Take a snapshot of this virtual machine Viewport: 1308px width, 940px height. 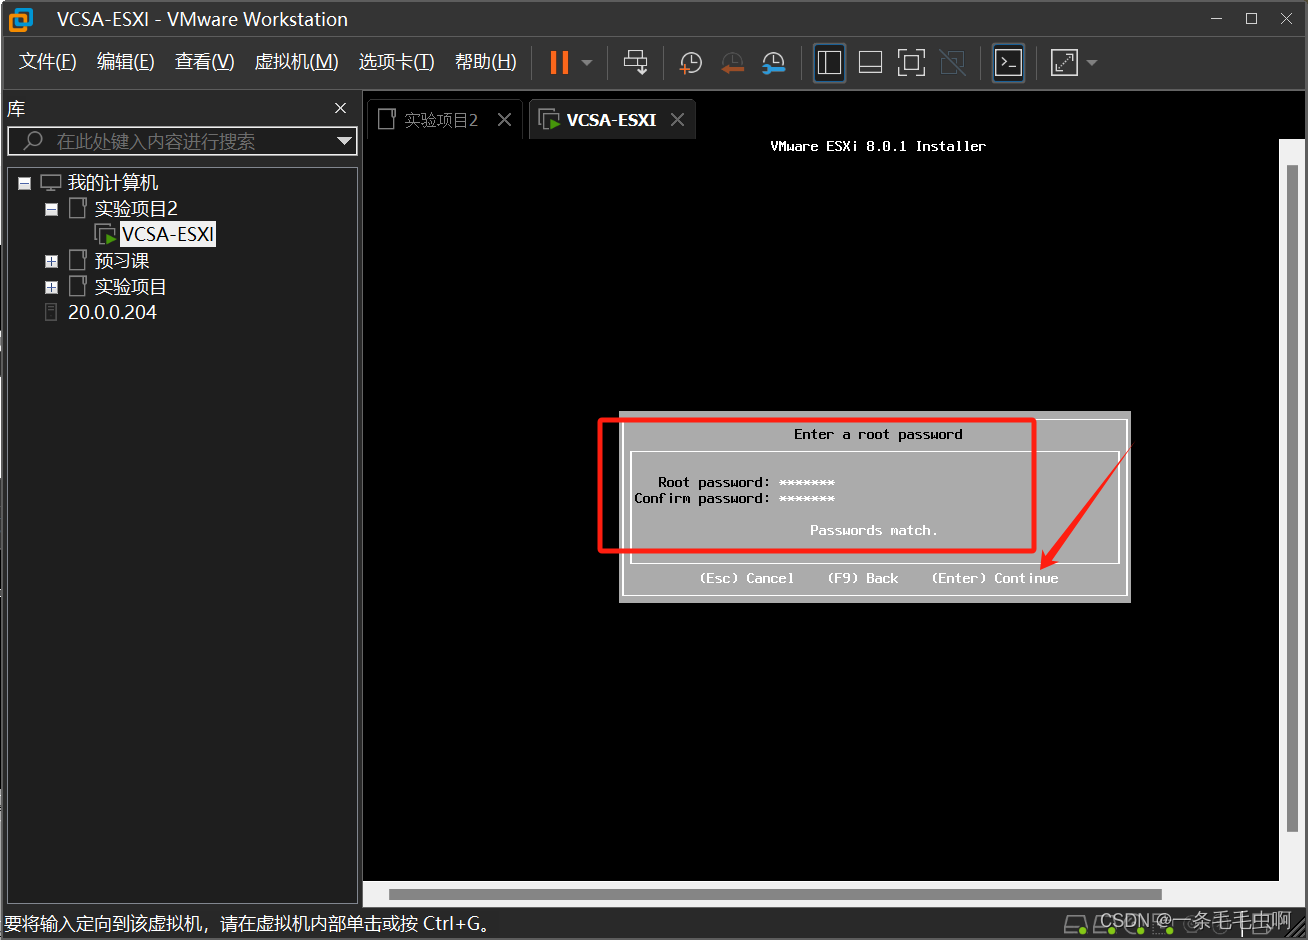point(690,63)
